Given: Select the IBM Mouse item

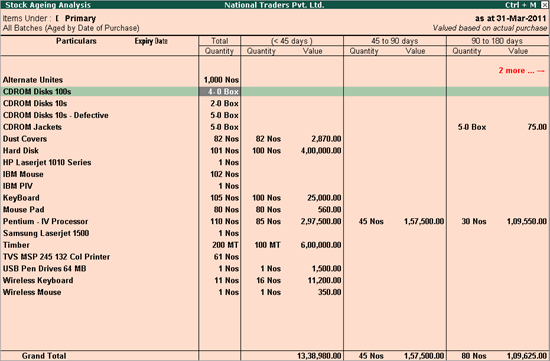Looking at the screenshot, I should point(23,174).
